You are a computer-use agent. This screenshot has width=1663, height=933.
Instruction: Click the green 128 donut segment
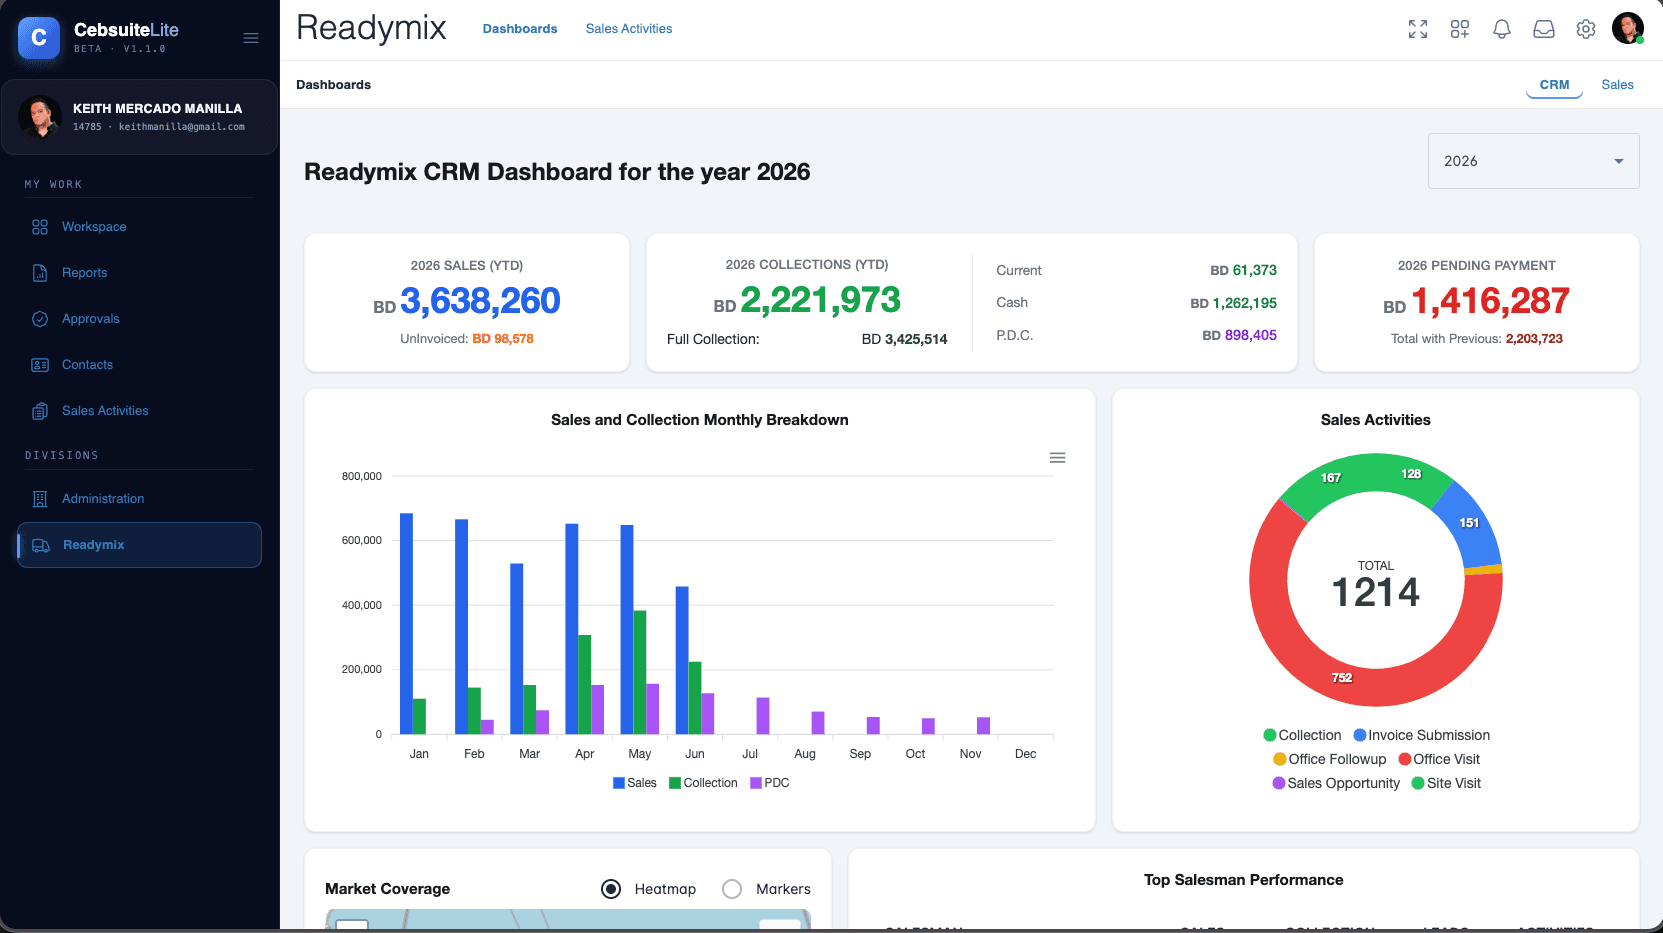[x=1412, y=474]
